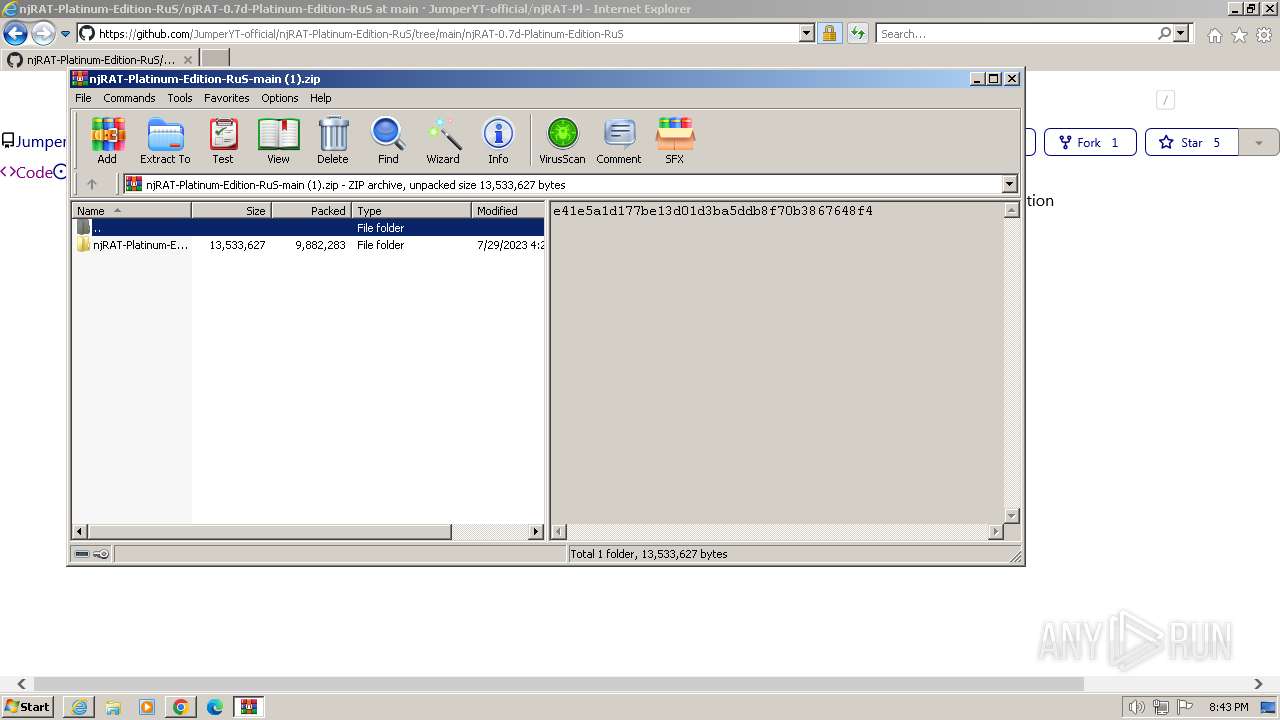Click the volume speaker tray icon
The height and width of the screenshot is (720, 1280).
click(x=1137, y=707)
